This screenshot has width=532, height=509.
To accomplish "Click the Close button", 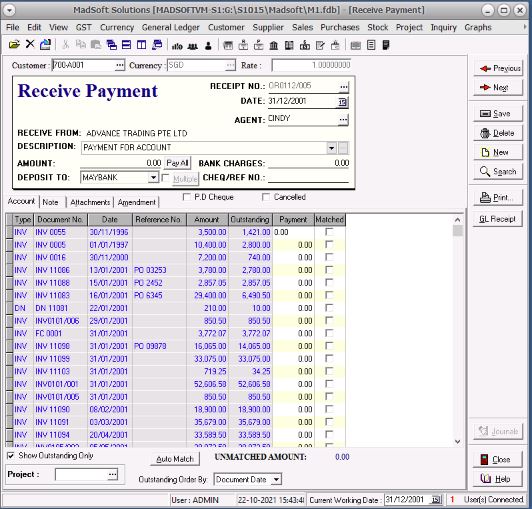I will coord(498,459).
